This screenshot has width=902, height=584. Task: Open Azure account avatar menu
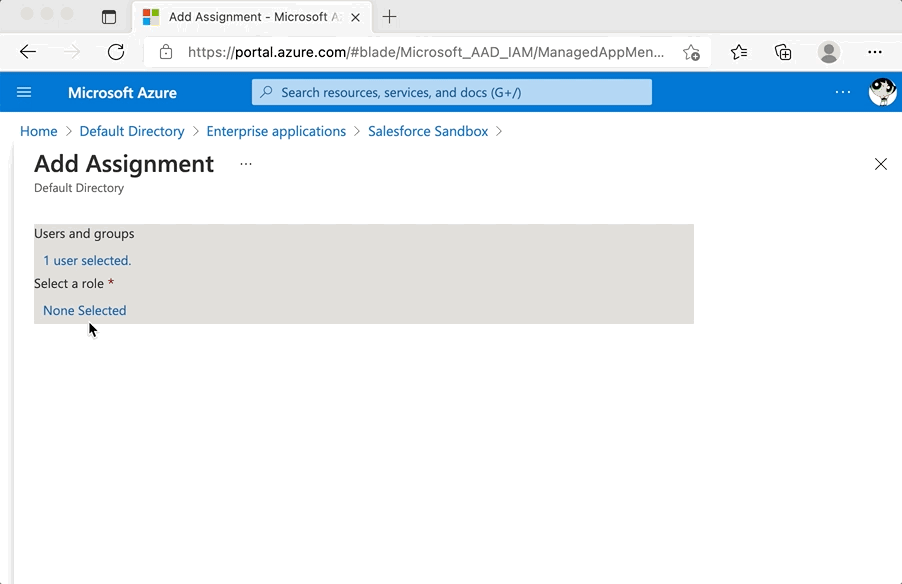click(x=881, y=92)
